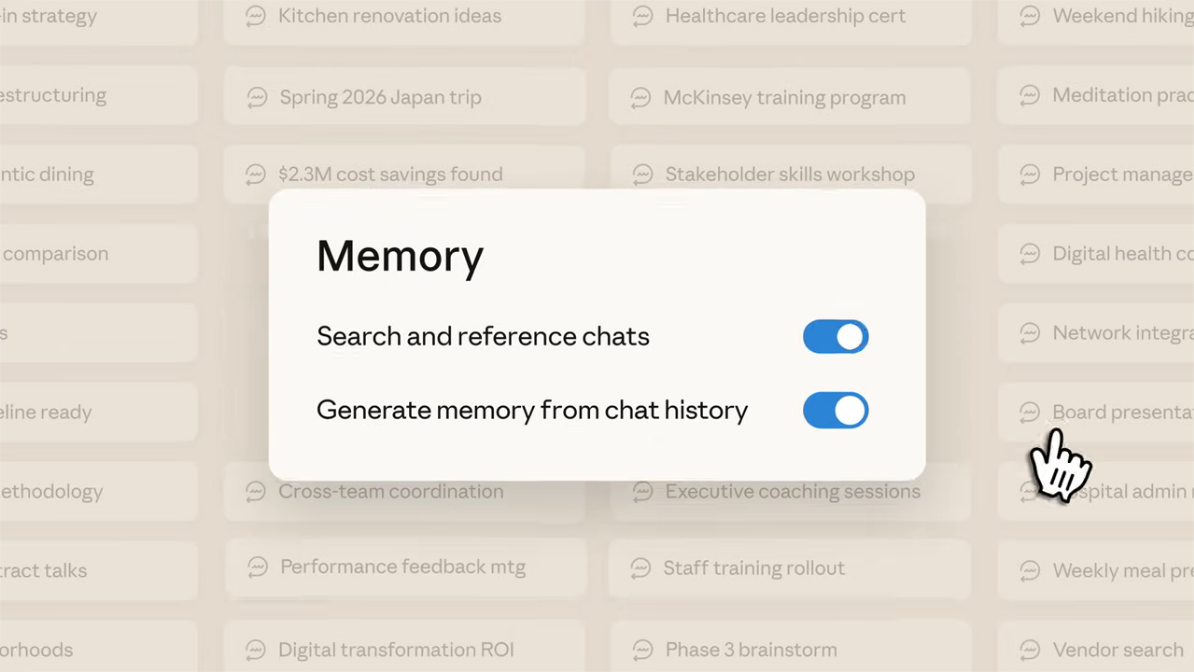Open the Stakeholder skills workshop chat
The width and height of the screenshot is (1194, 672).
[789, 174]
